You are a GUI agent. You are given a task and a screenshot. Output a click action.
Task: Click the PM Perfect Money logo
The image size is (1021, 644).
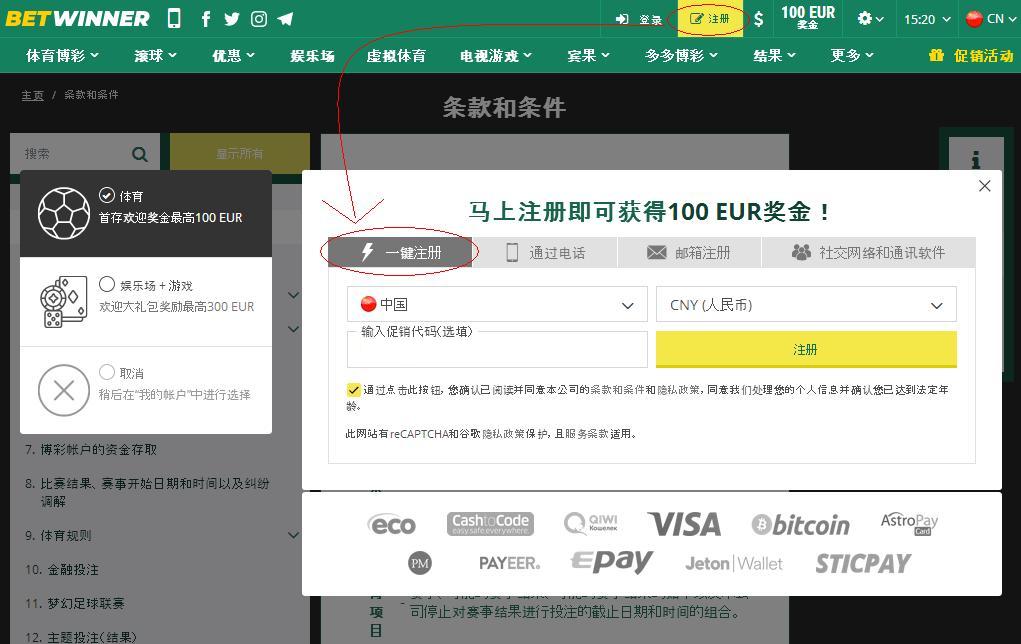pyautogui.click(x=420, y=563)
